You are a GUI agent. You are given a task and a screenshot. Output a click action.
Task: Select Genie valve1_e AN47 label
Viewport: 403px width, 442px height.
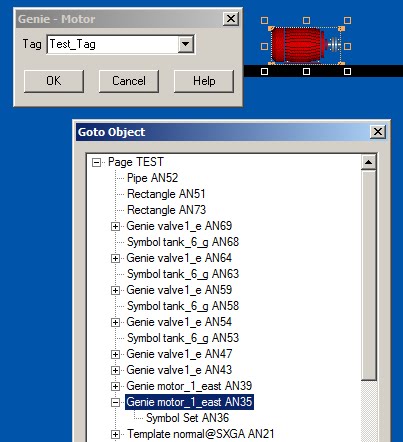click(x=179, y=354)
